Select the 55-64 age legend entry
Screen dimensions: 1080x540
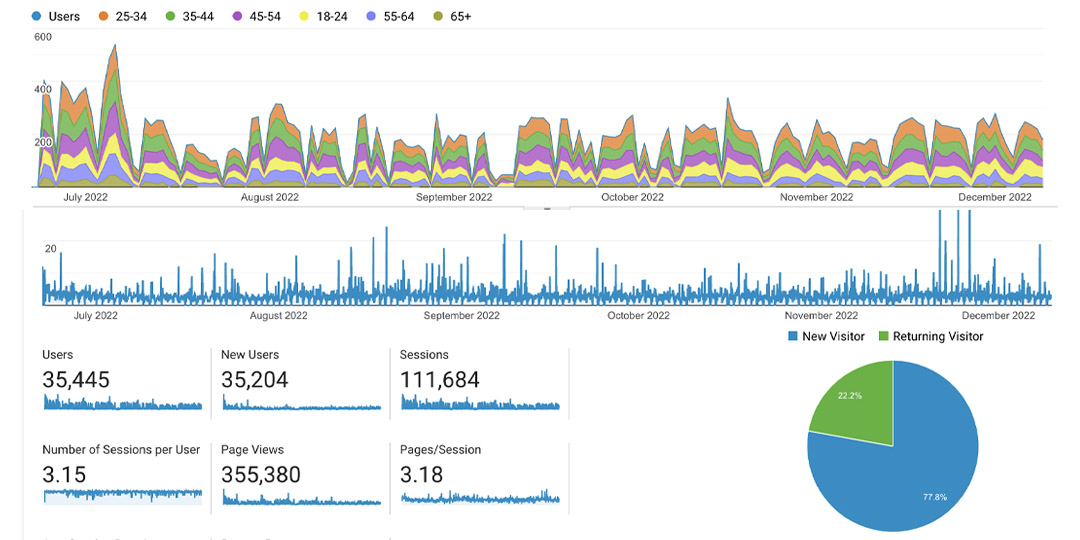point(391,16)
